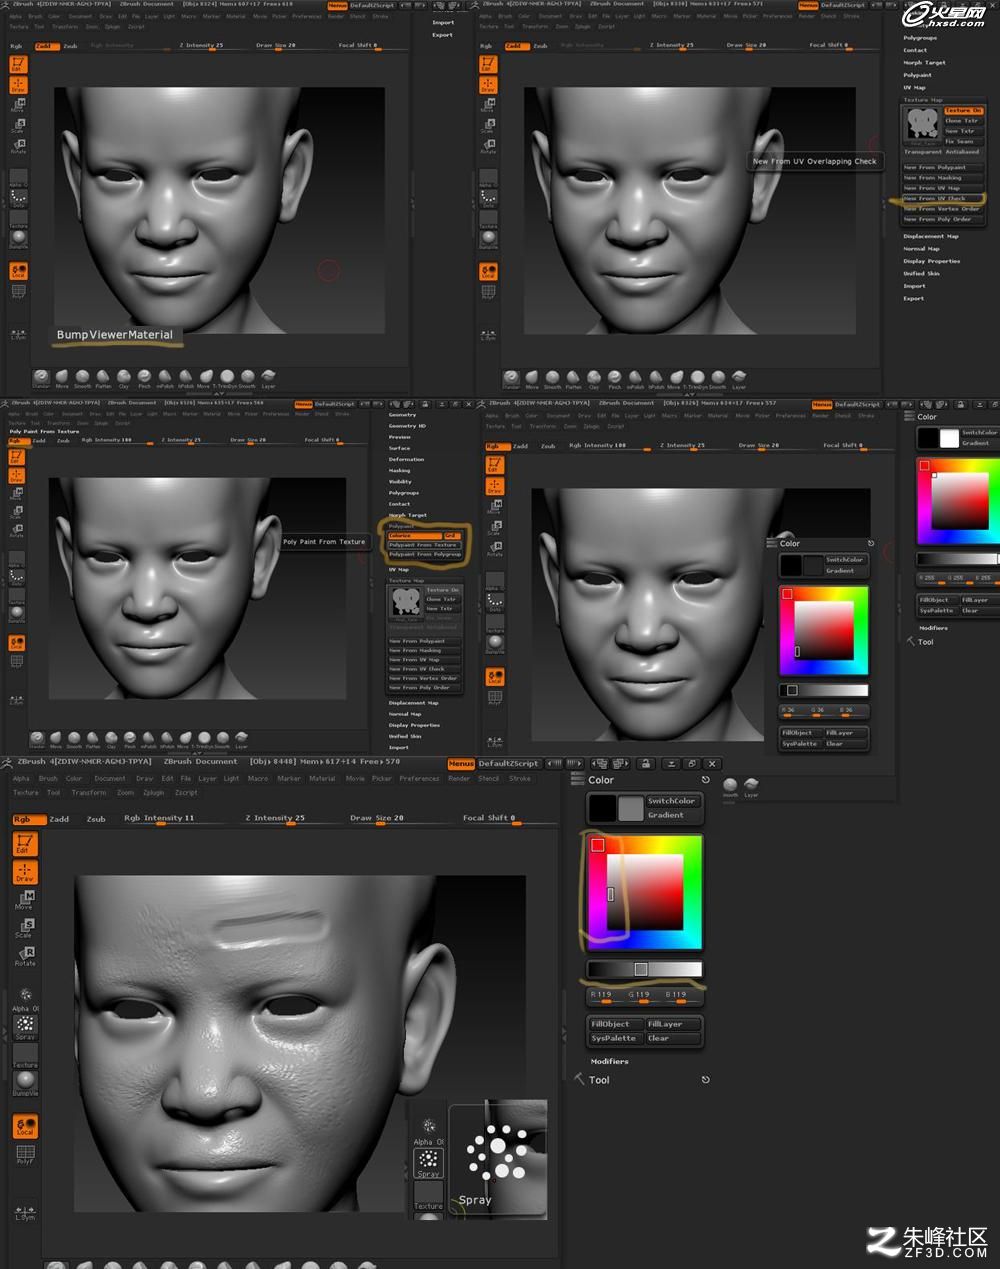
Task: Toggle Grd button beside Colorize
Action: [451, 535]
